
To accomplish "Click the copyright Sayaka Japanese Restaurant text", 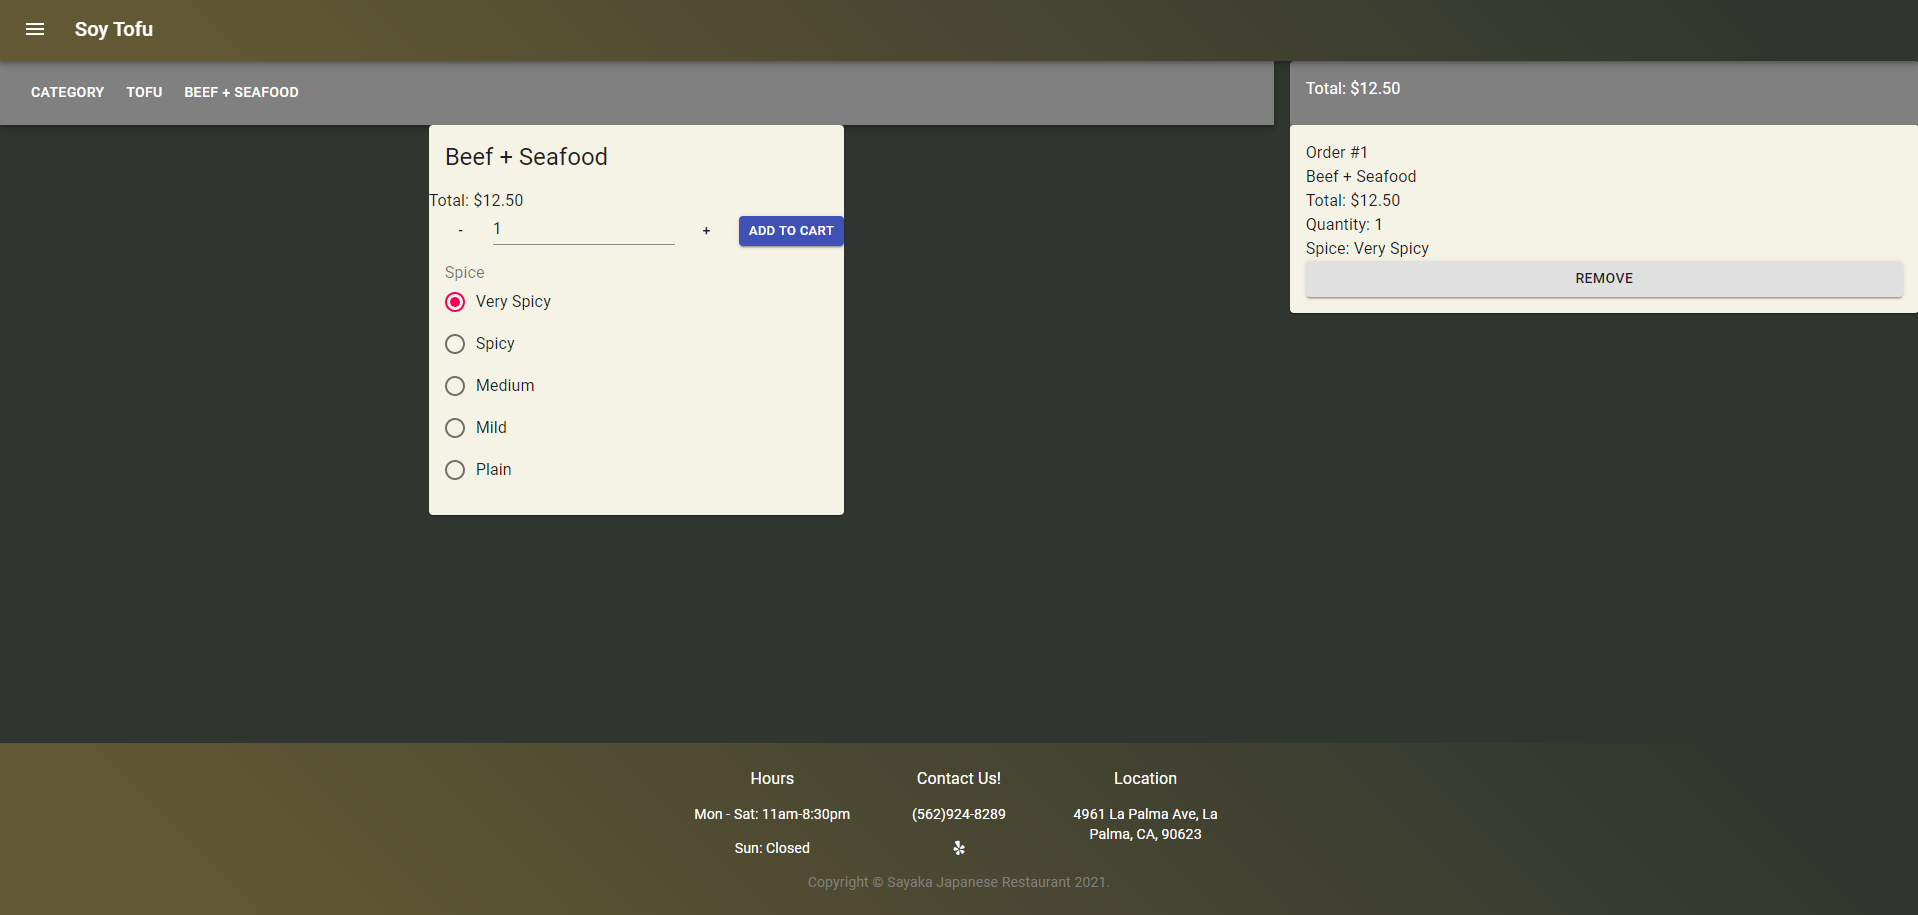I will 959,882.
